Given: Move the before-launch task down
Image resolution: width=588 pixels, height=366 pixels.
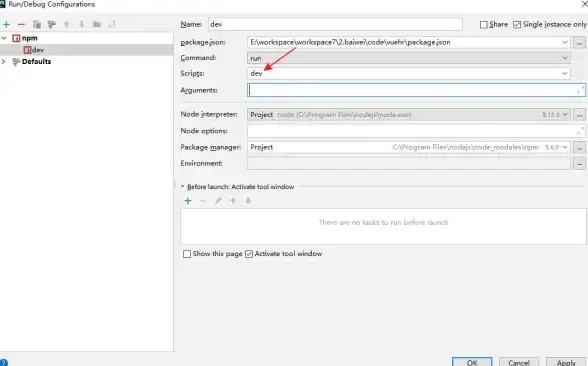Looking at the screenshot, I should pyautogui.click(x=248, y=201).
